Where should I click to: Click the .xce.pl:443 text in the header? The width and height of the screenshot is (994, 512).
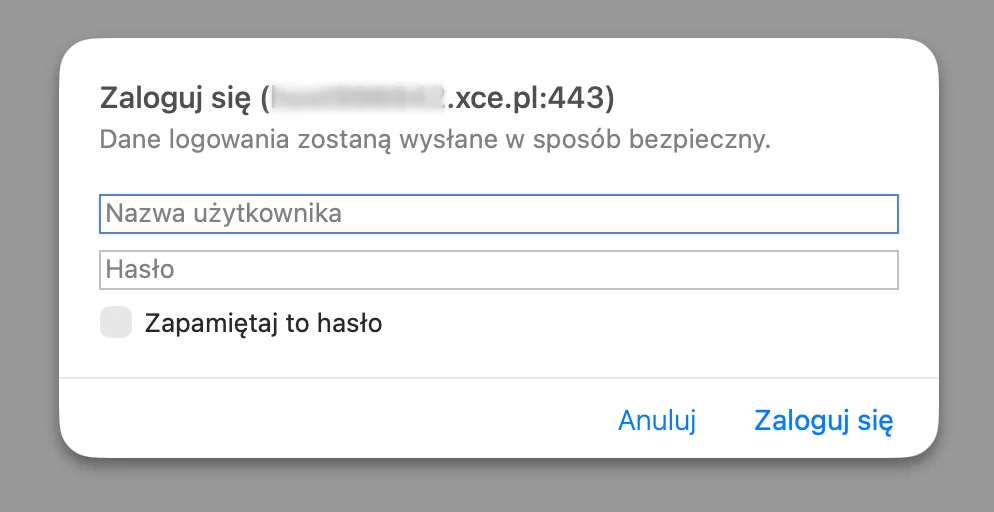coord(526,99)
